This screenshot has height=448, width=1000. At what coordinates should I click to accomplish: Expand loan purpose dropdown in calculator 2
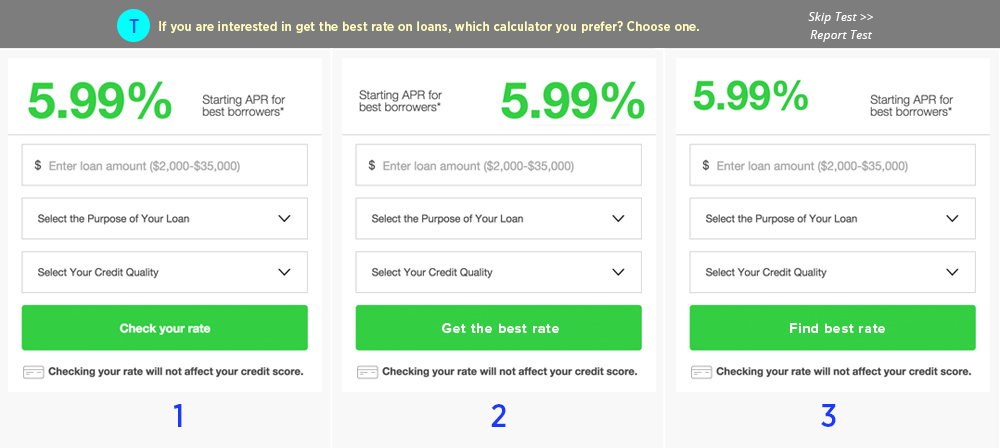(499, 218)
